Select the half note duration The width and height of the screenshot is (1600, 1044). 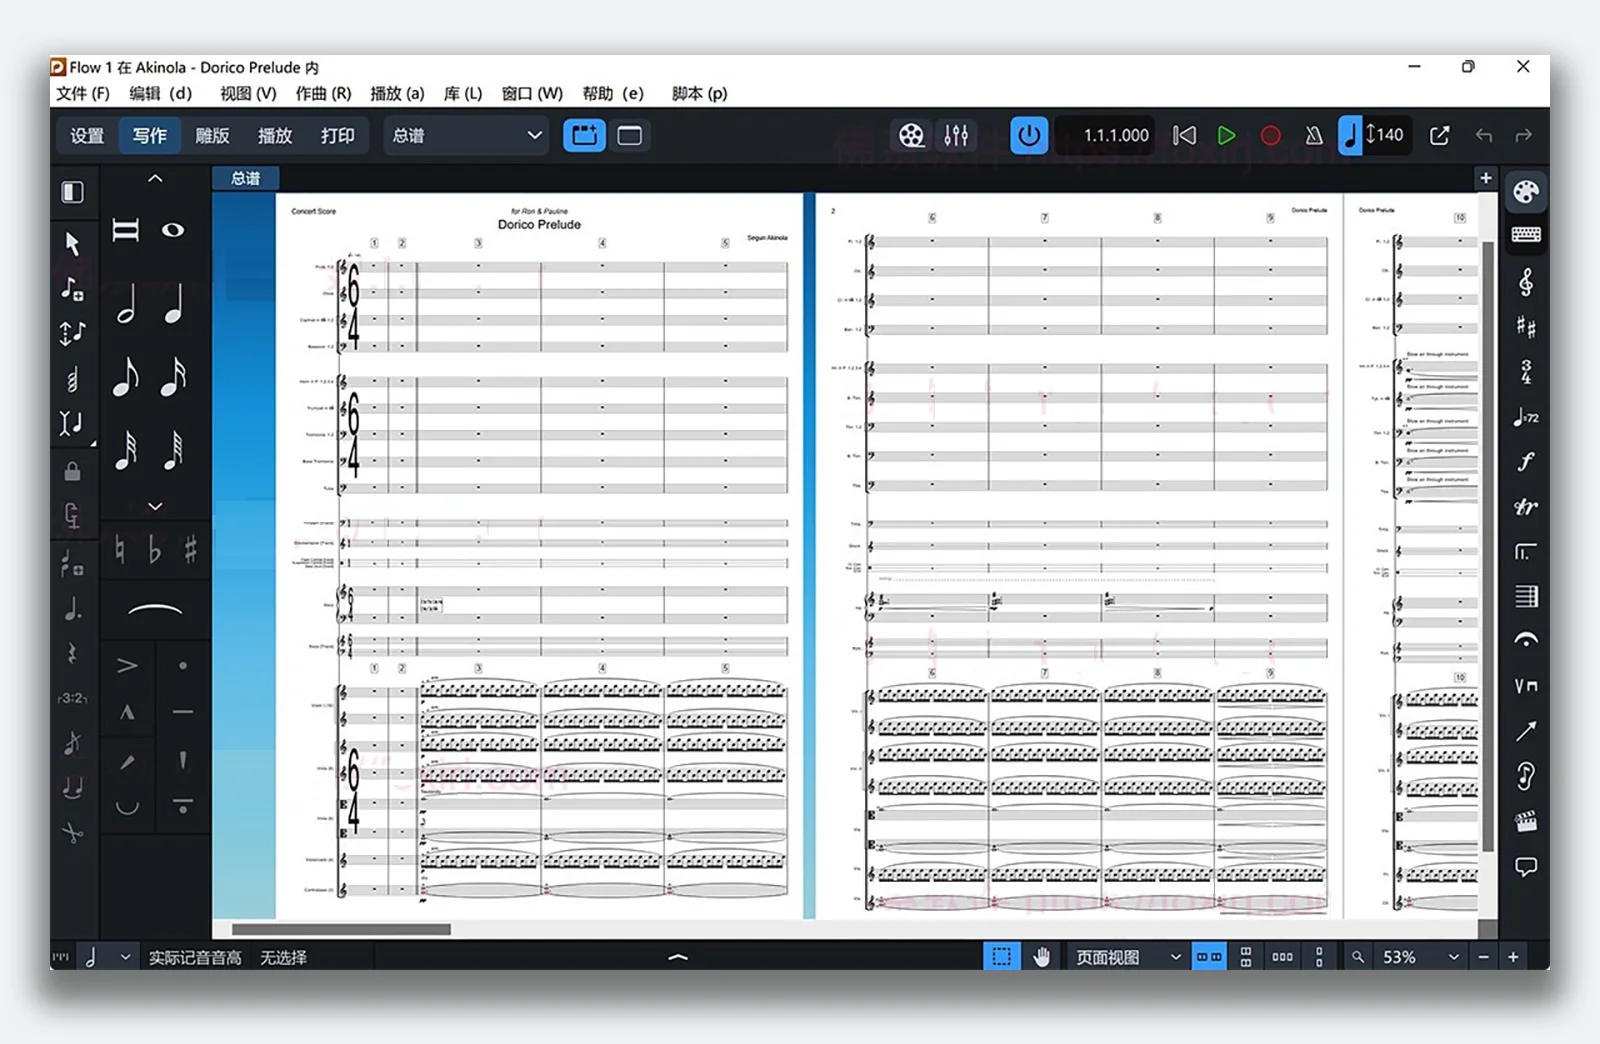(126, 304)
